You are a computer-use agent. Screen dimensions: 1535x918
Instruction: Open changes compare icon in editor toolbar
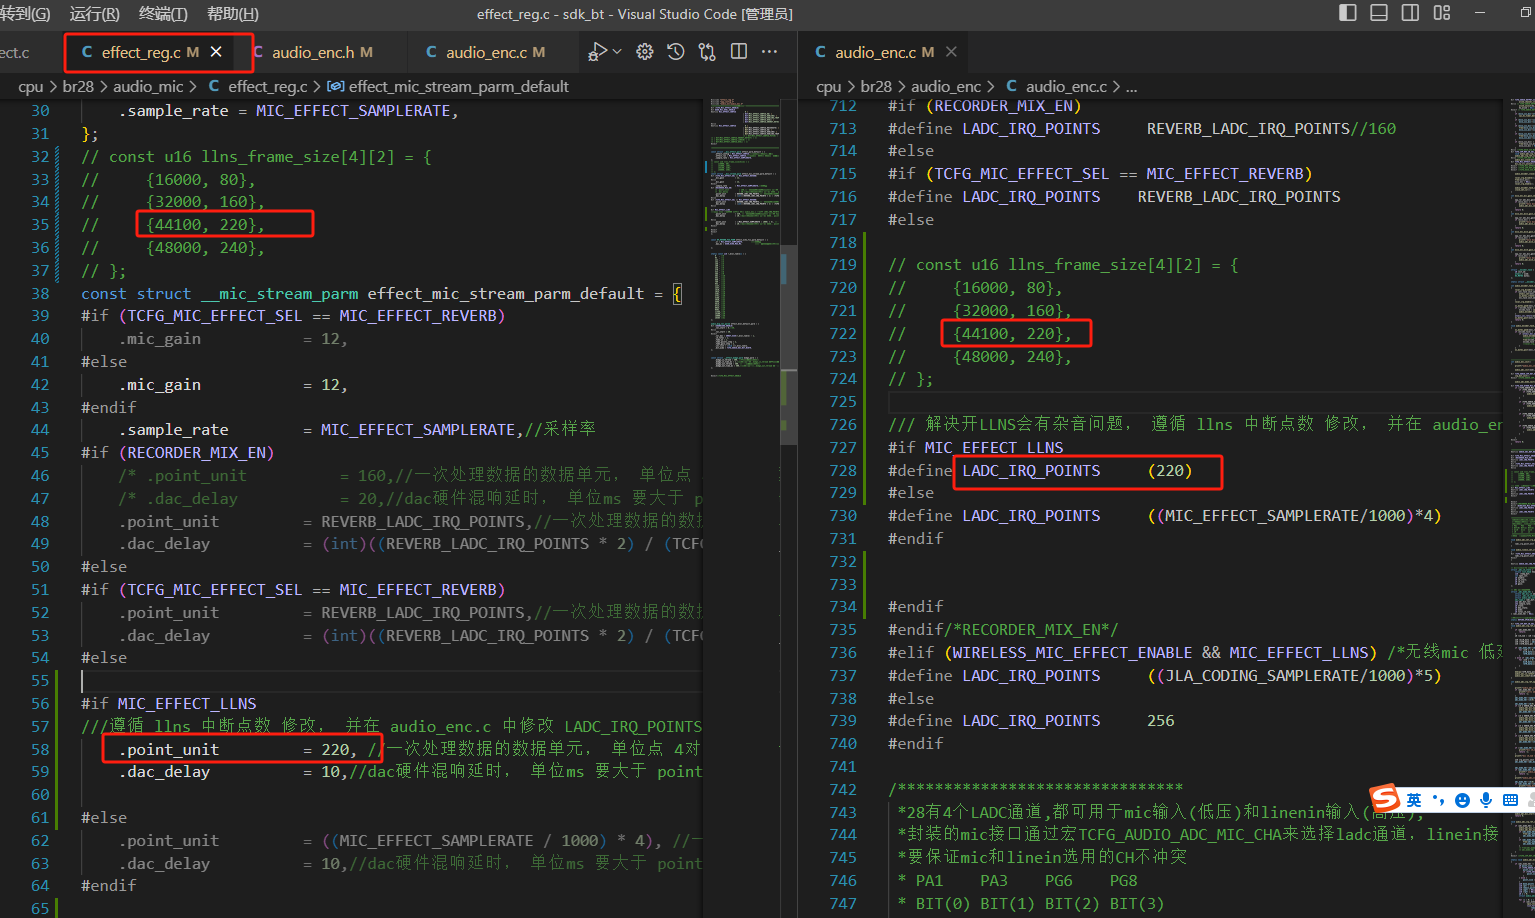point(707,52)
